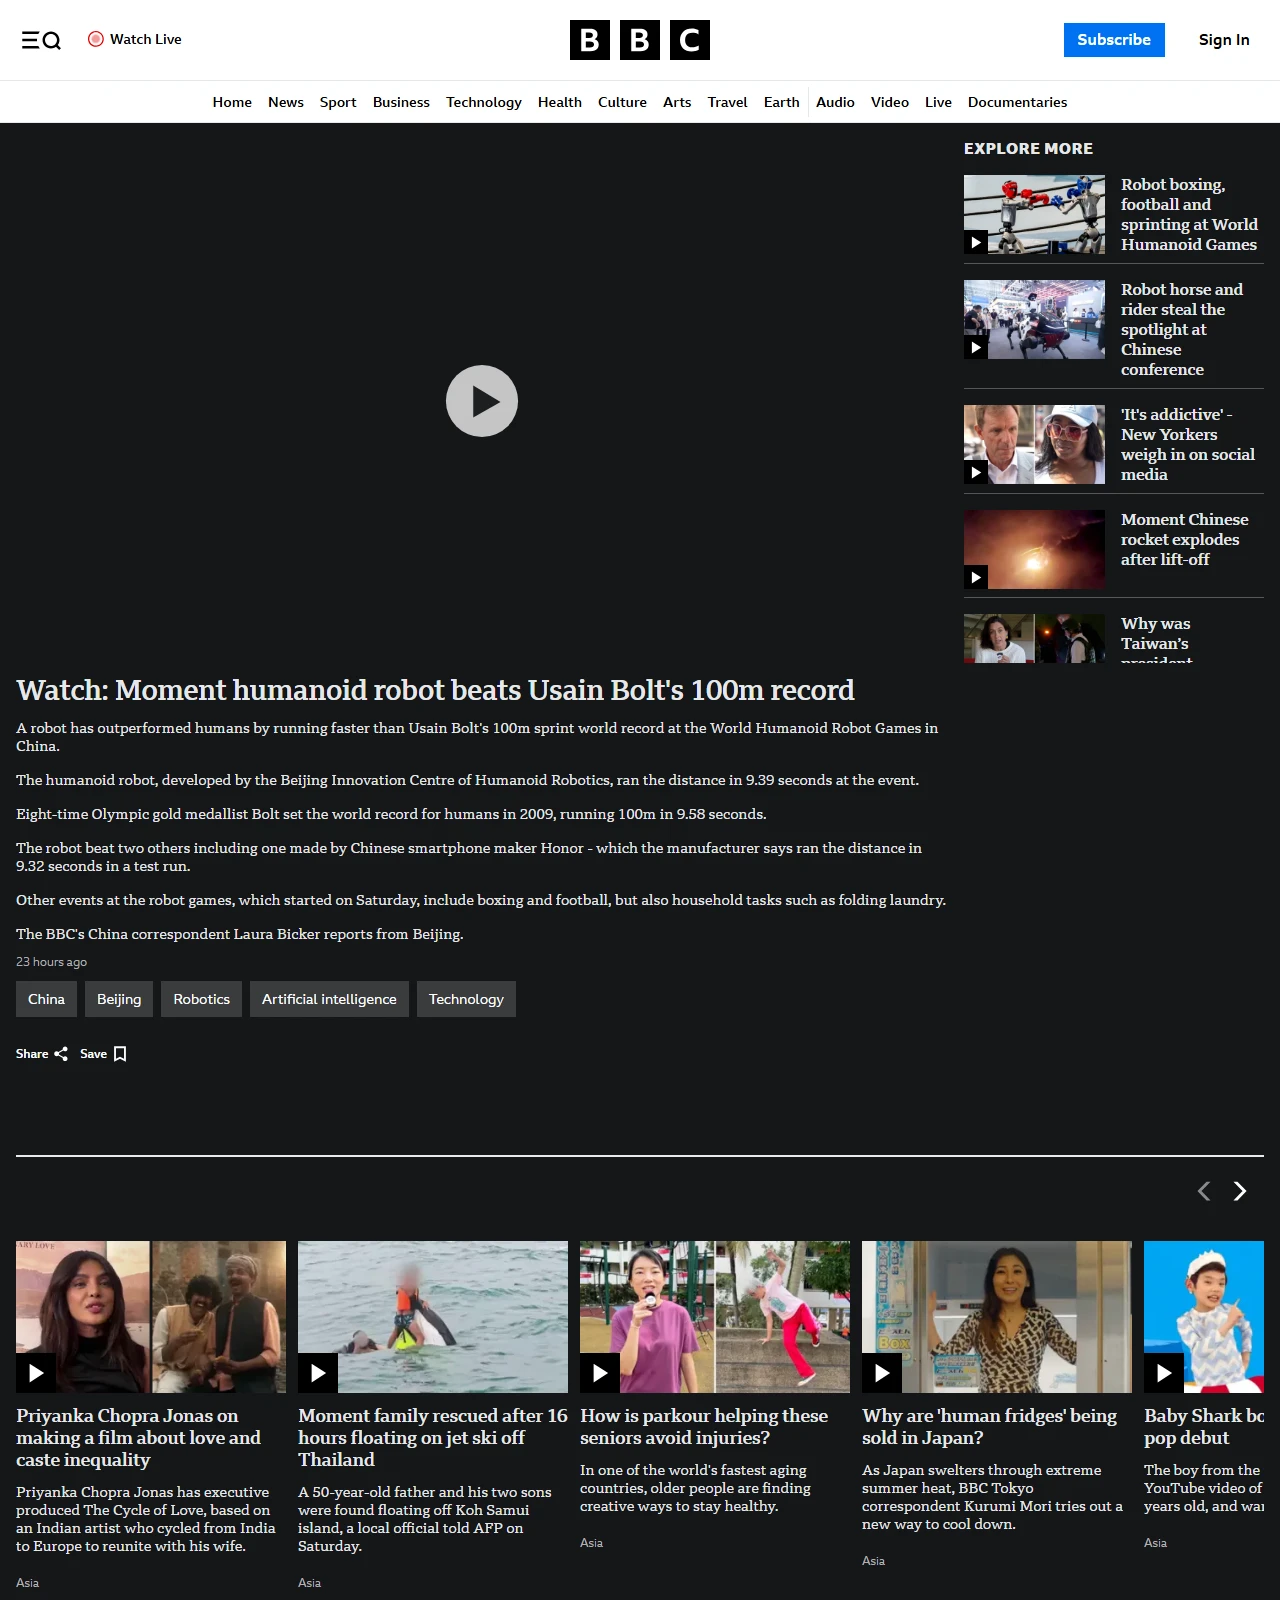Image resolution: width=1280 pixels, height=1600 pixels.
Task: Click the Save text label
Action: pos(93,1054)
